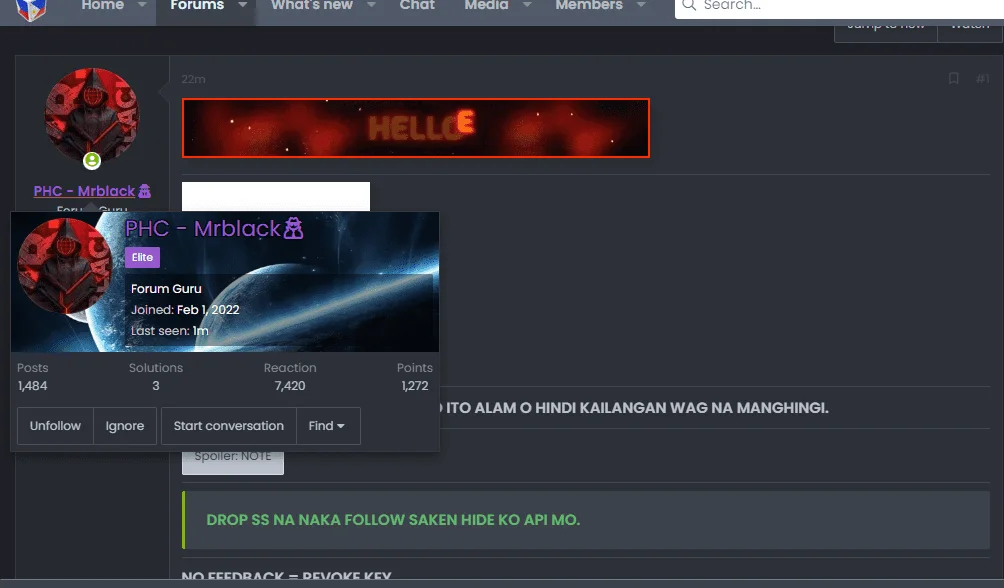Click 'DROP SS NA NAKA FOLLOW' quote text
The height and width of the screenshot is (588, 1004).
393,520
